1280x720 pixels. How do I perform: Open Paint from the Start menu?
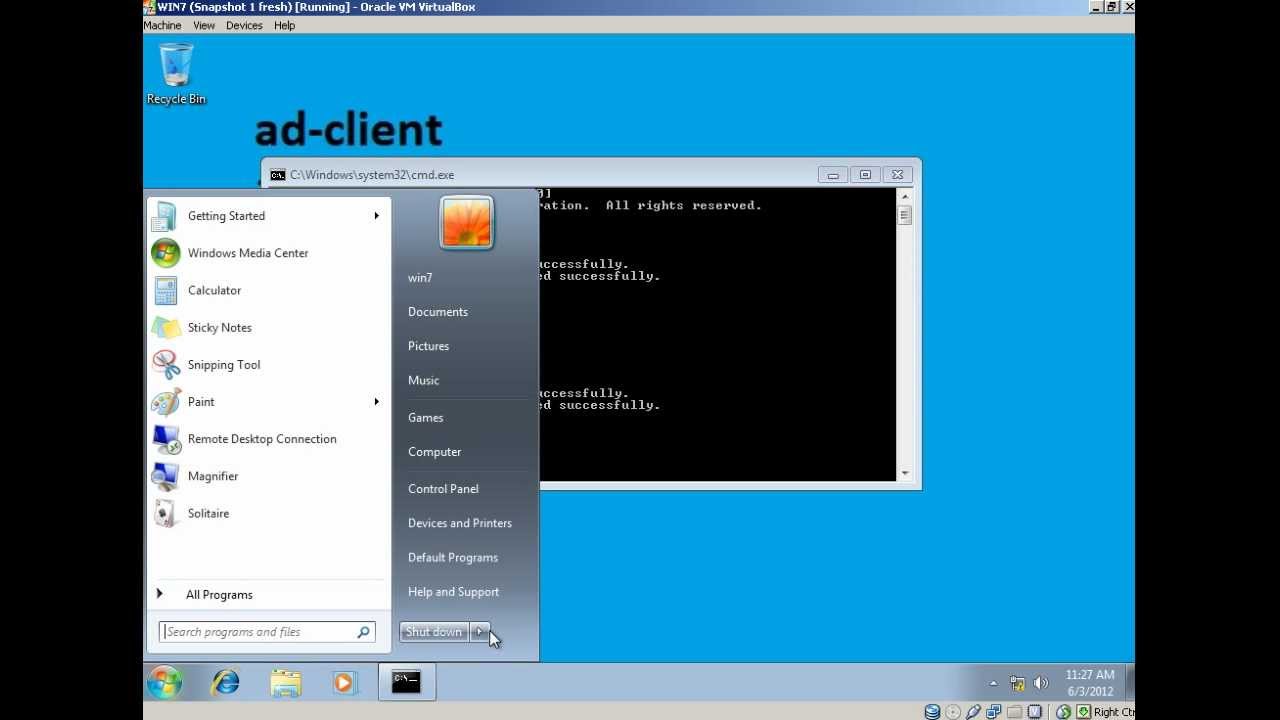click(267, 401)
